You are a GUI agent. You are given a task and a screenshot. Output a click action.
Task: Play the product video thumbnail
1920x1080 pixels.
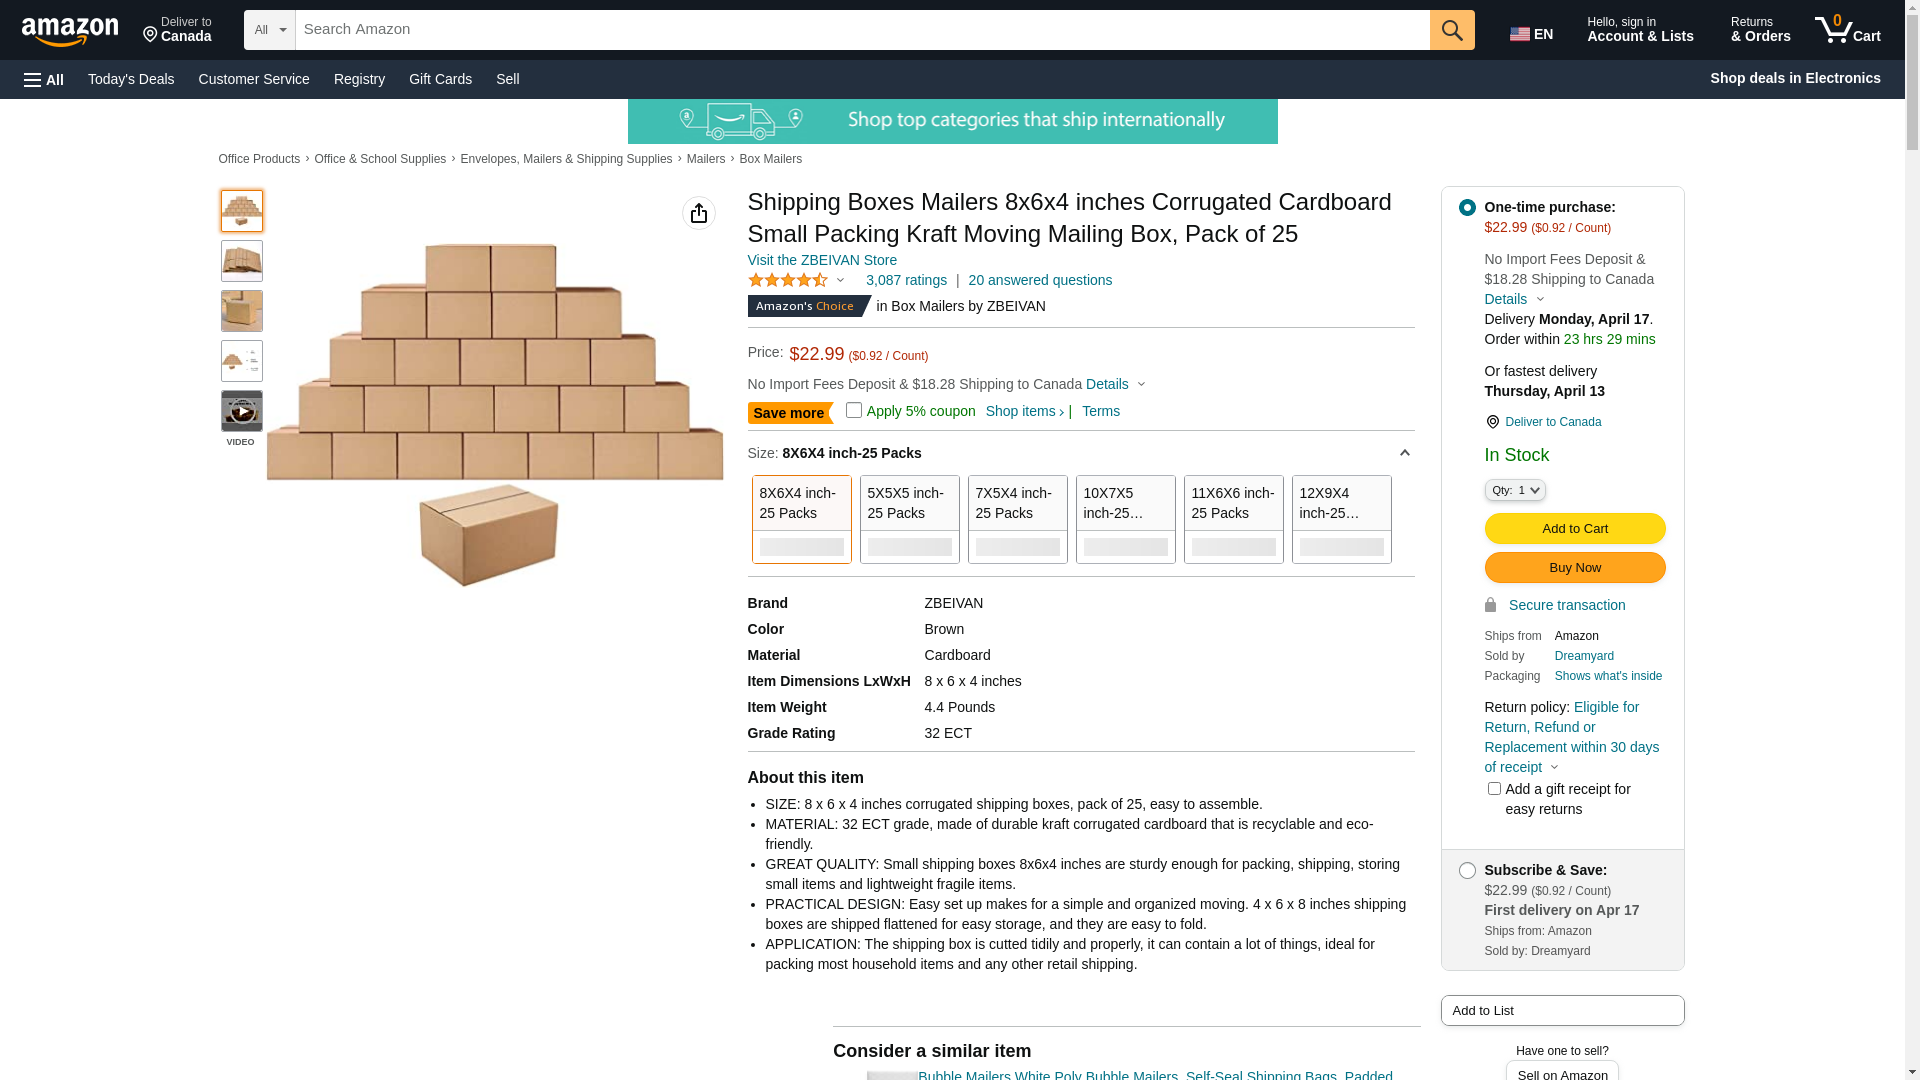pos(242,411)
